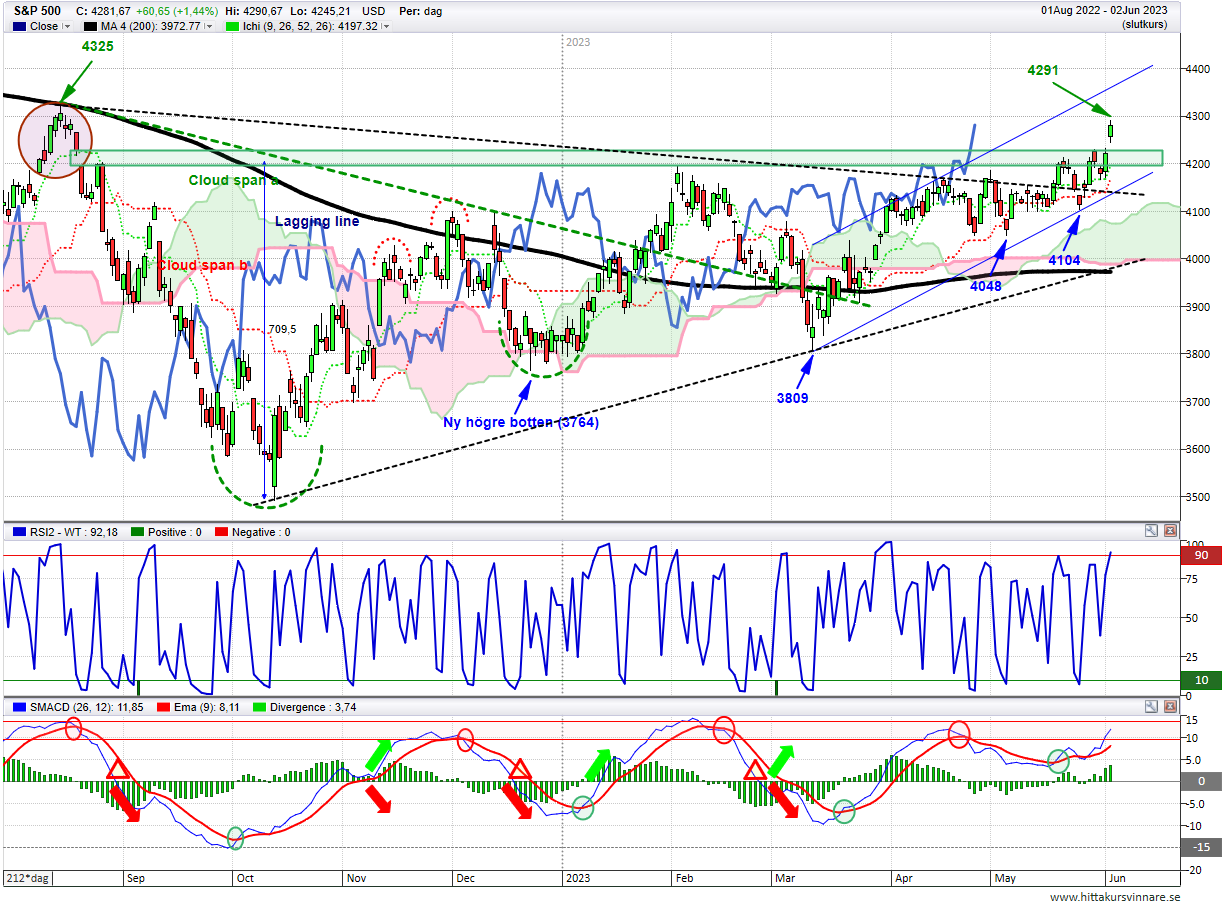
Task: Click the '4048' support annotation
Action: click(988, 285)
